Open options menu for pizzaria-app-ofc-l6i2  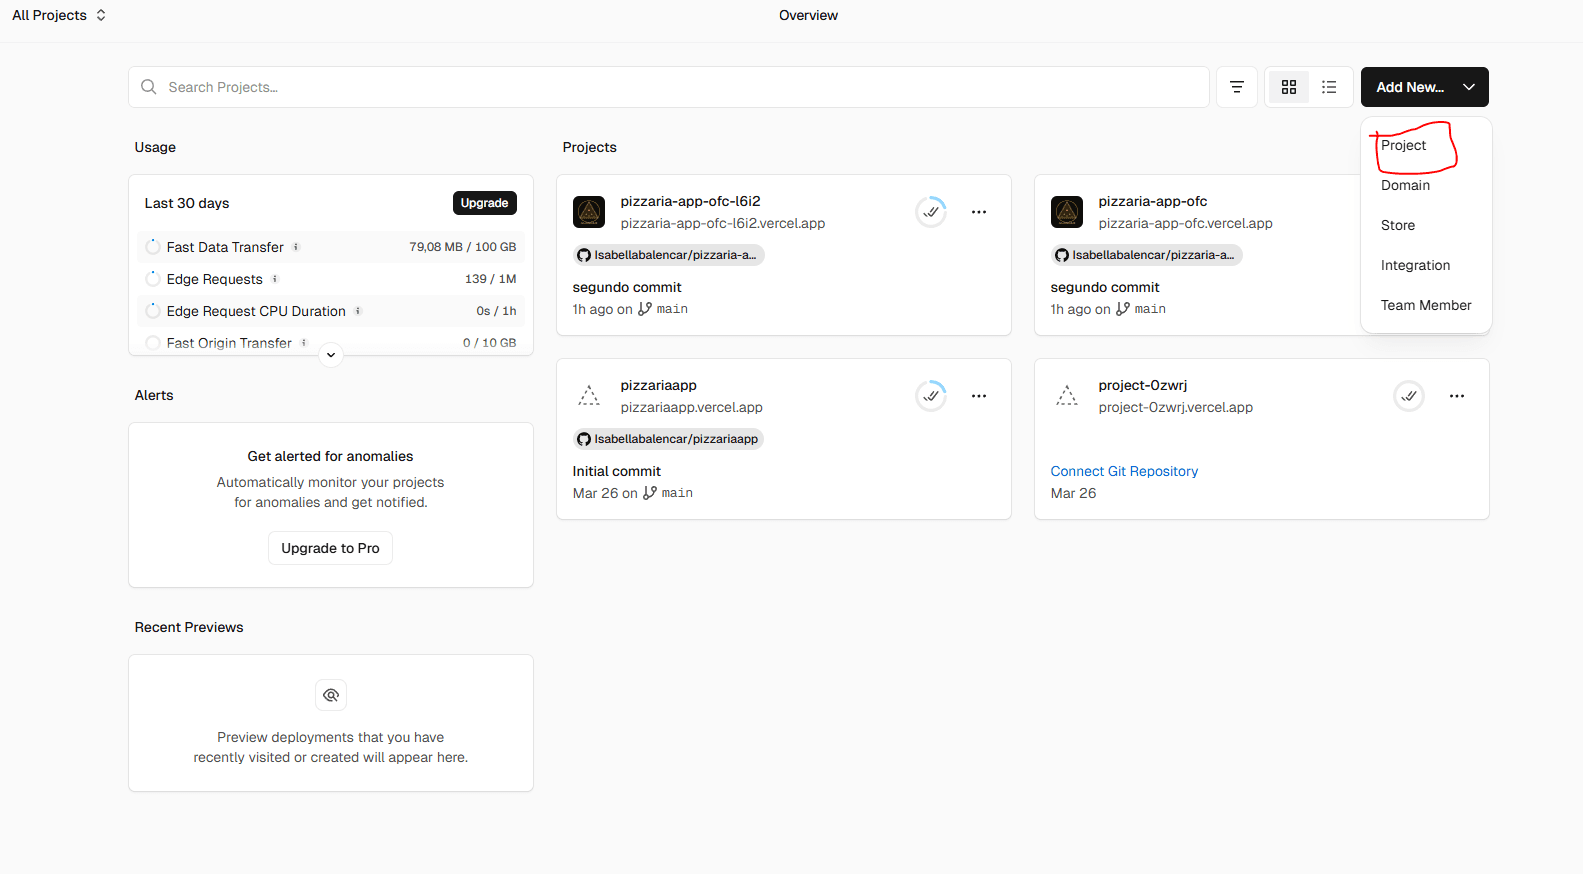(978, 212)
